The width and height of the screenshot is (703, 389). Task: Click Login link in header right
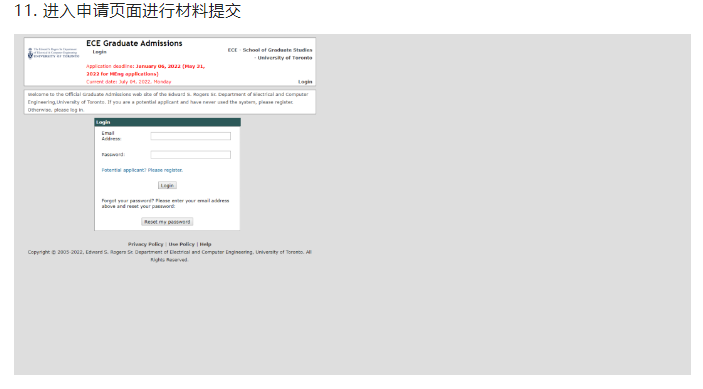click(305, 82)
